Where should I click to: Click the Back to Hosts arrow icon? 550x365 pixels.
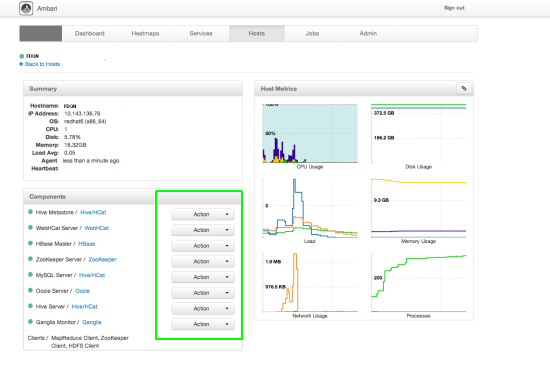click(x=21, y=64)
